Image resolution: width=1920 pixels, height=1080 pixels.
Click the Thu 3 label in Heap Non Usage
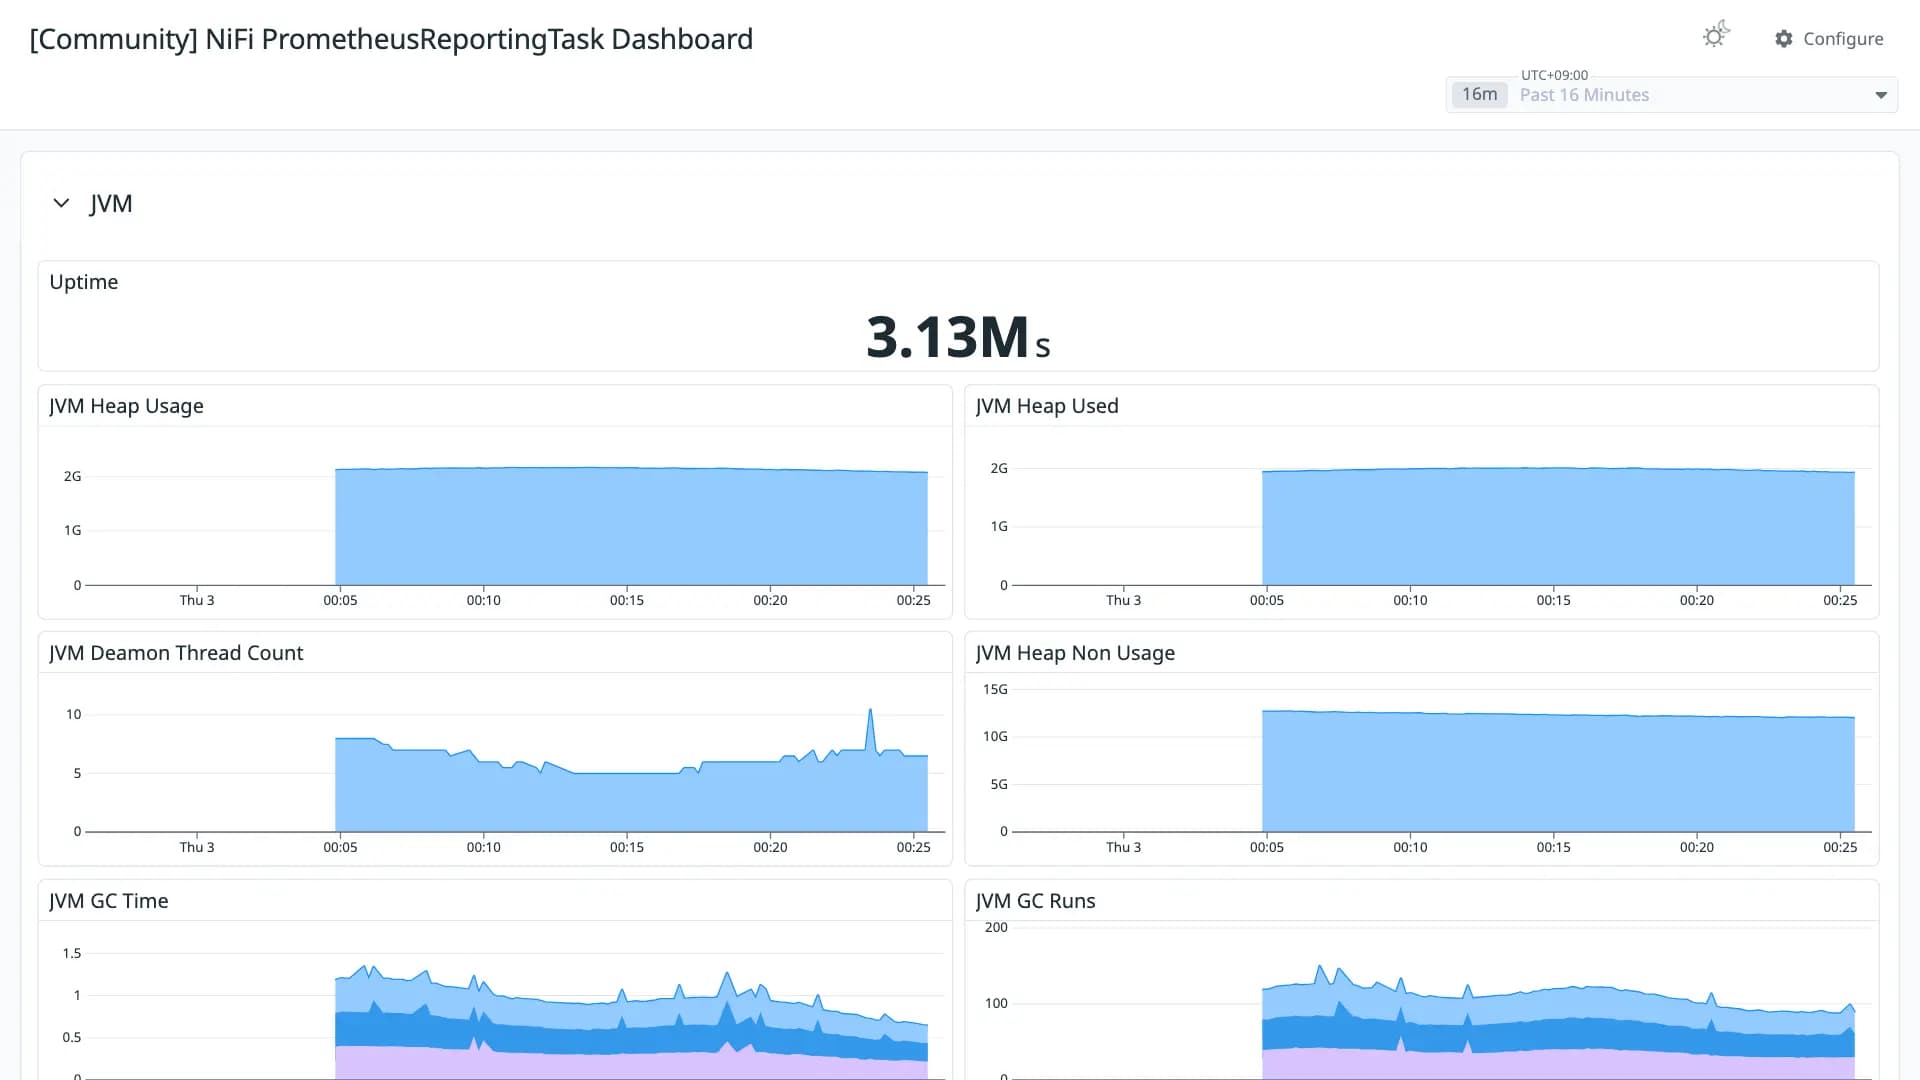(x=1123, y=847)
